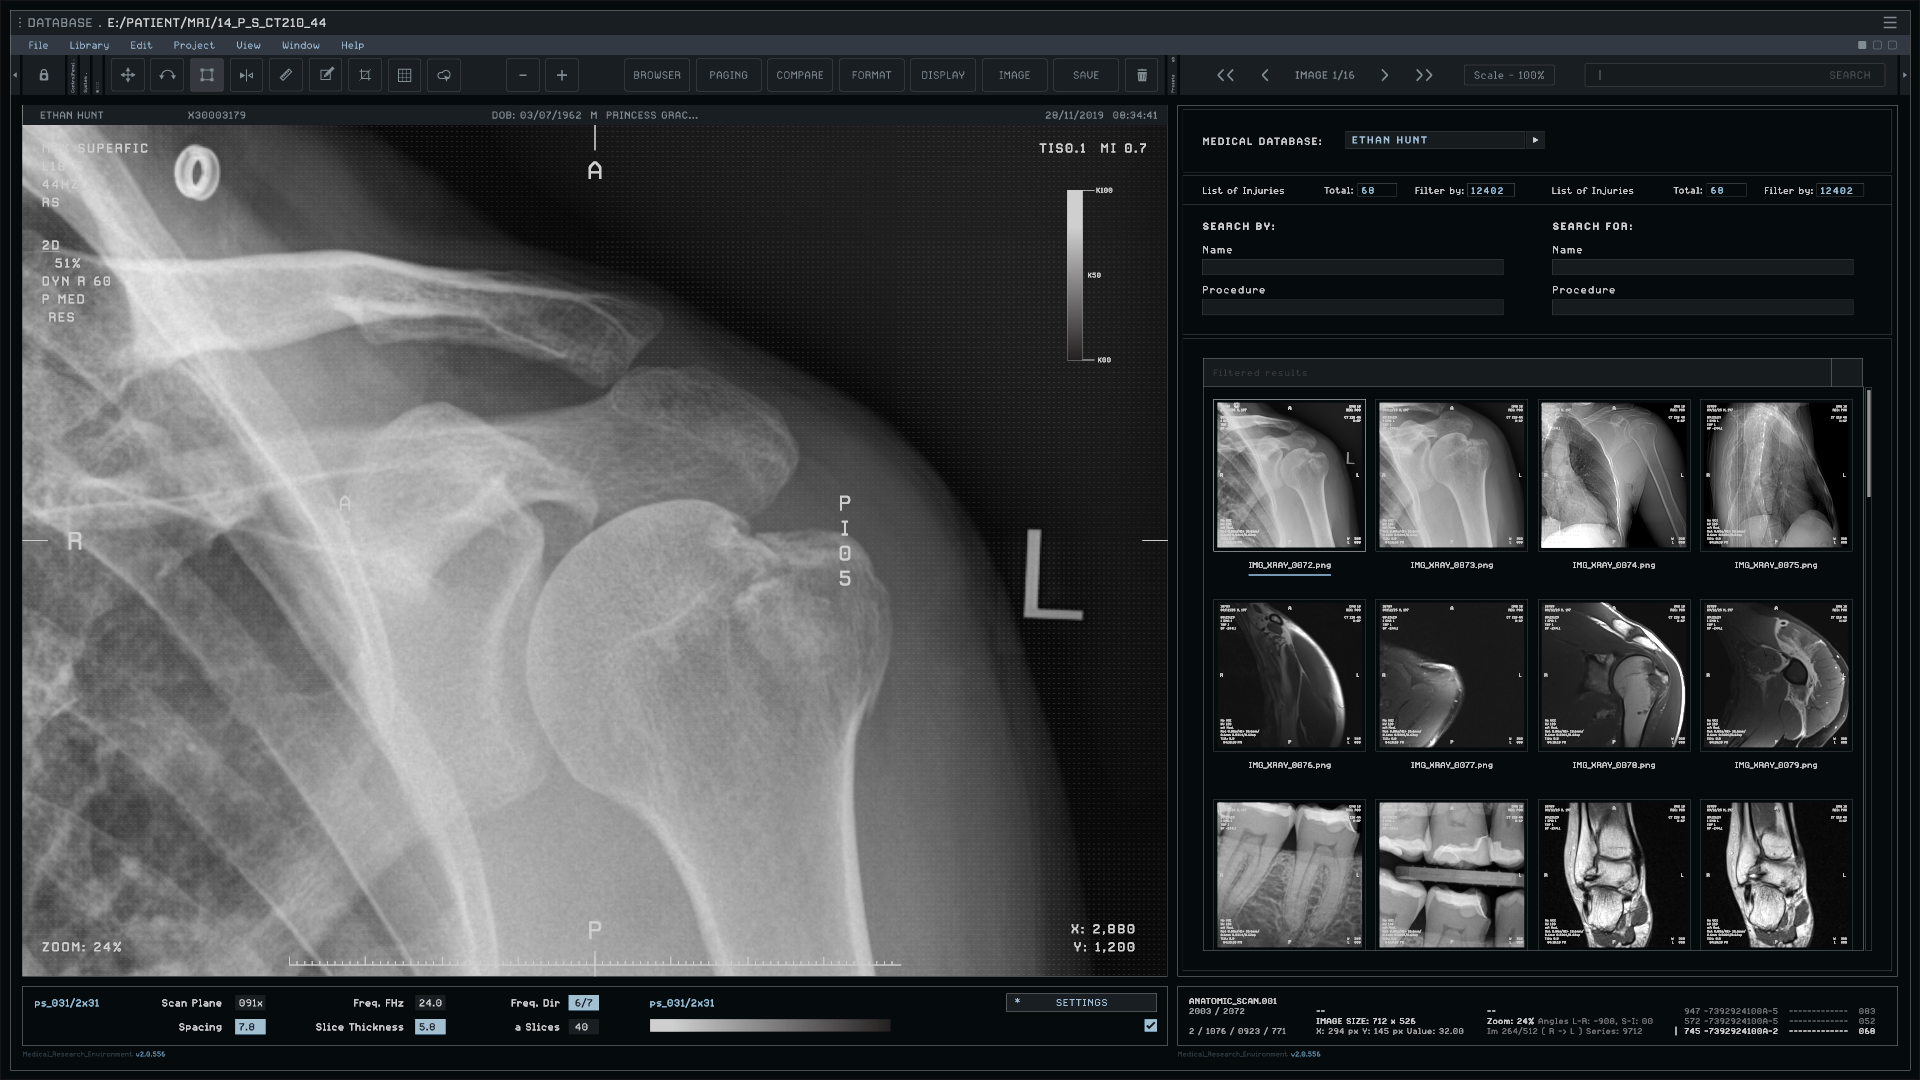The image size is (1920, 1080).
Task: Select the flip horizontal mirror tool
Action: pos(246,75)
